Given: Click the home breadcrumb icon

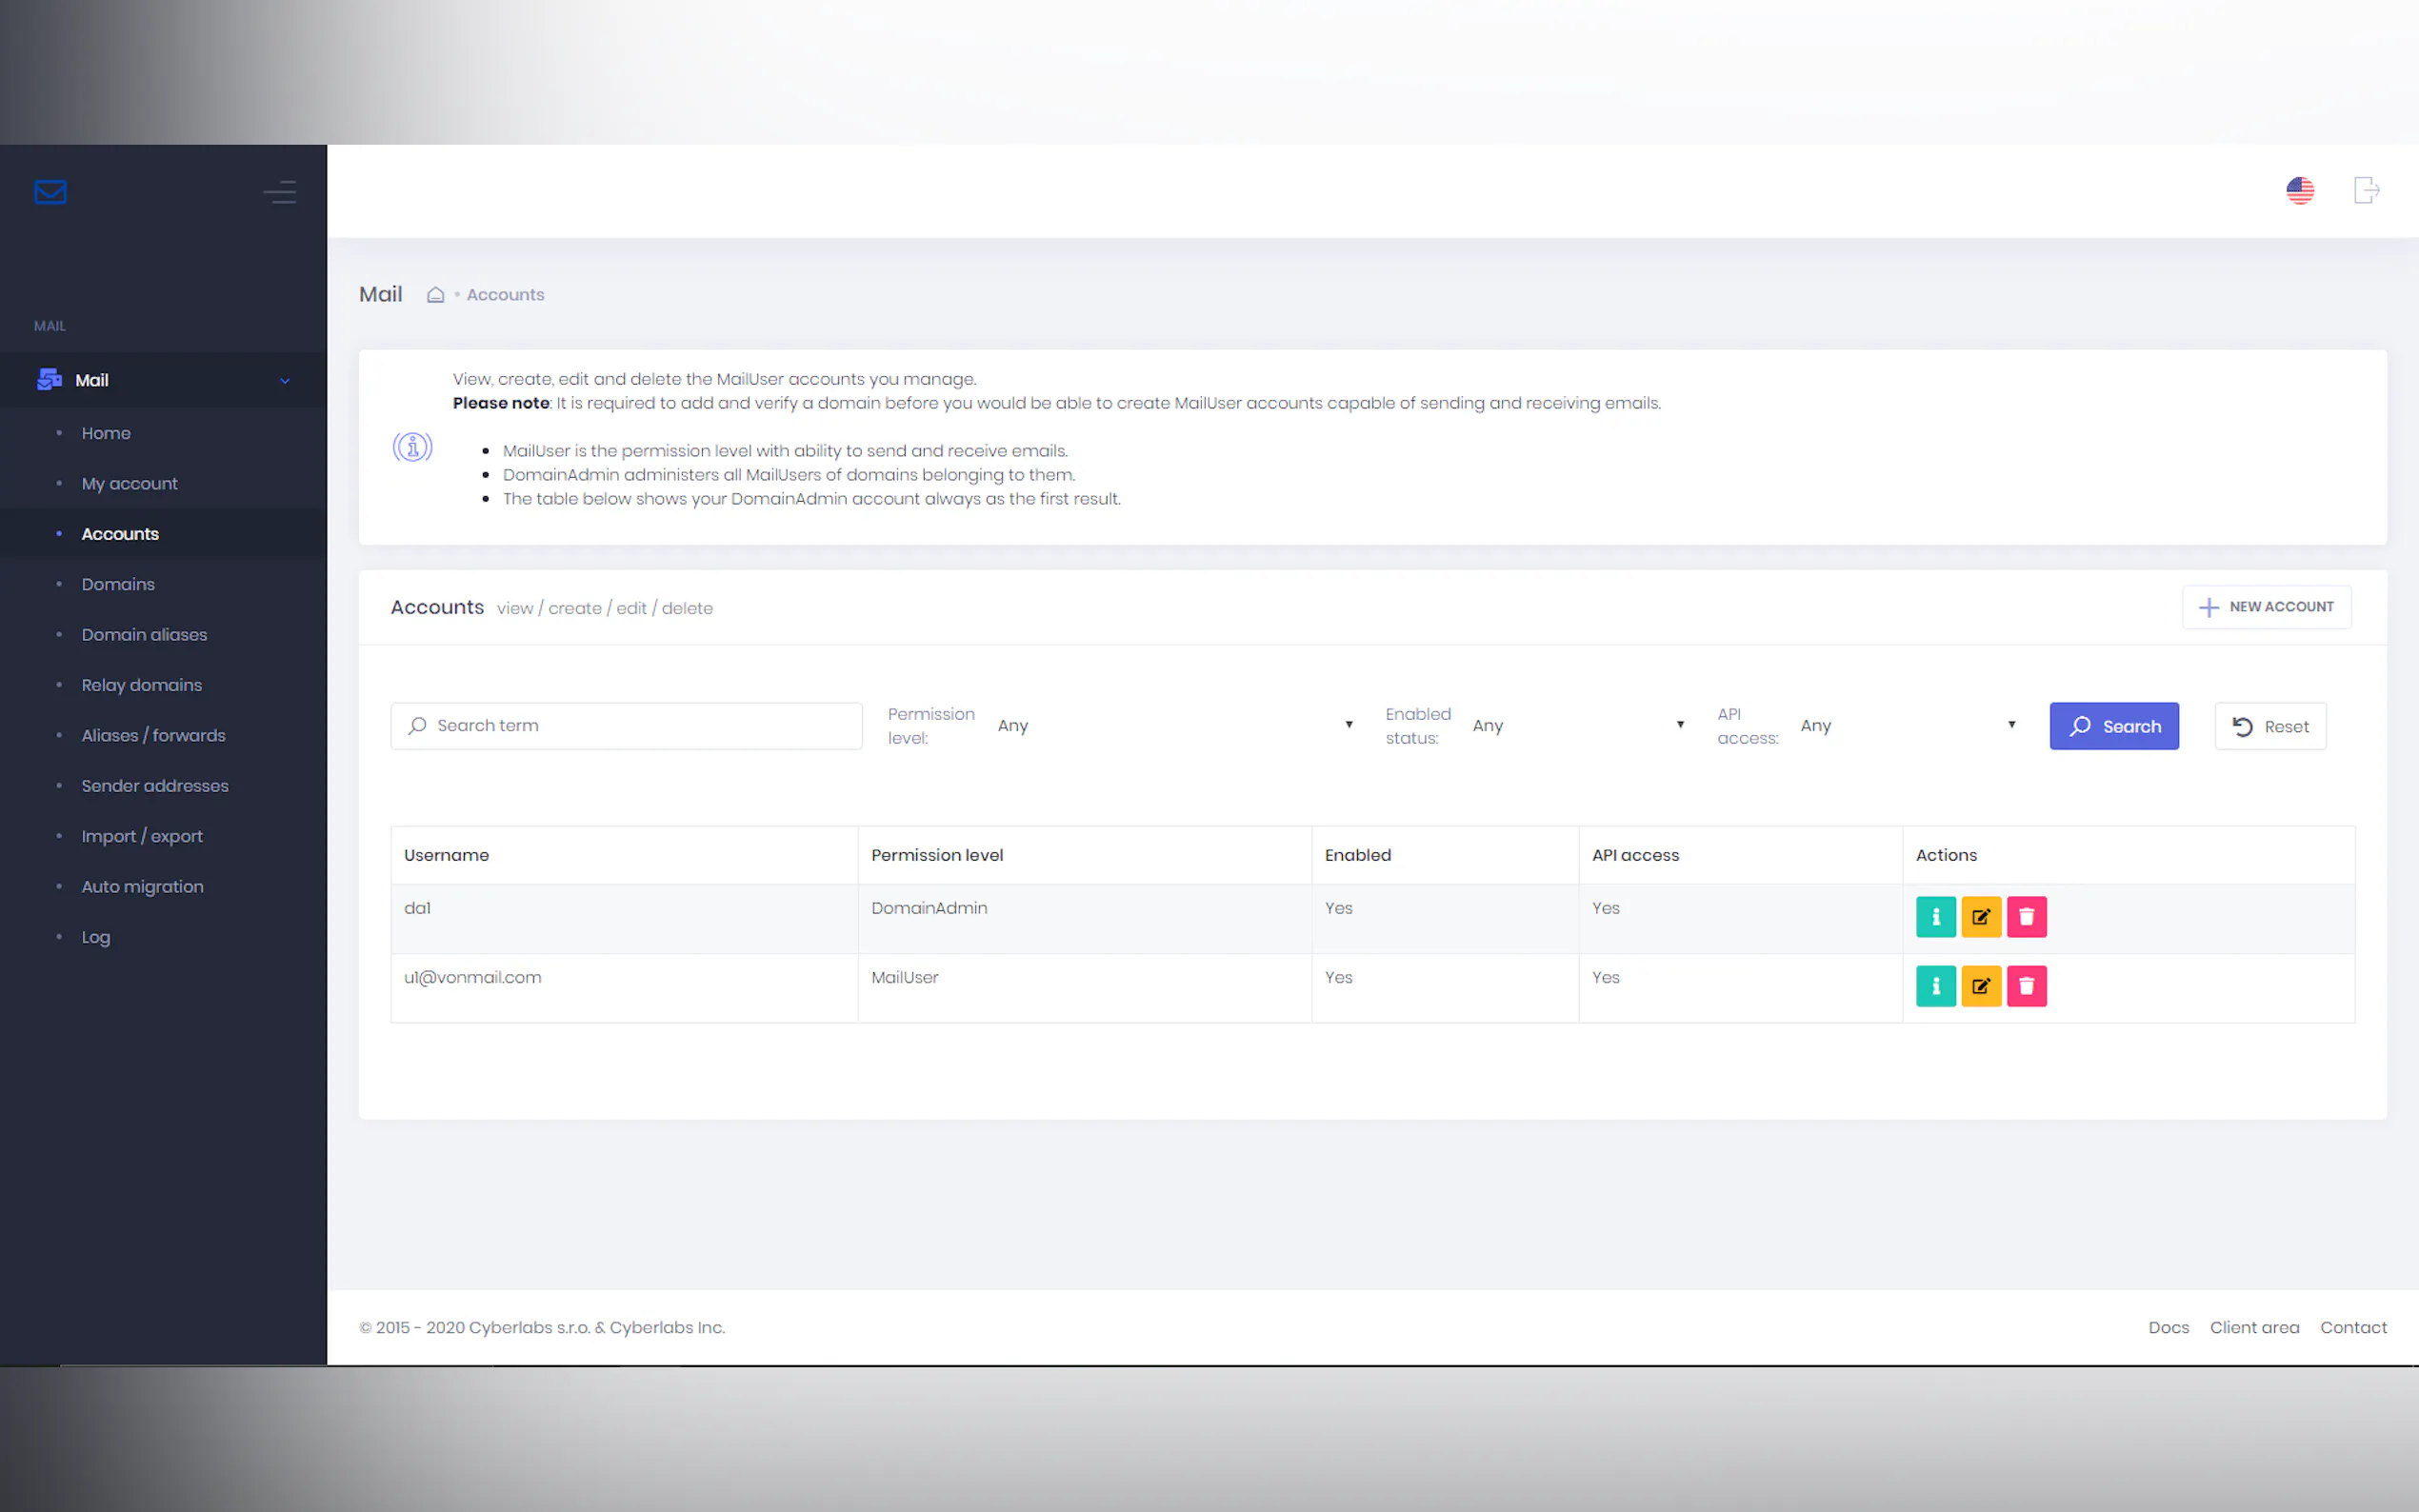Looking at the screenshot, I should pyautogui.click(x=435, y=295).
